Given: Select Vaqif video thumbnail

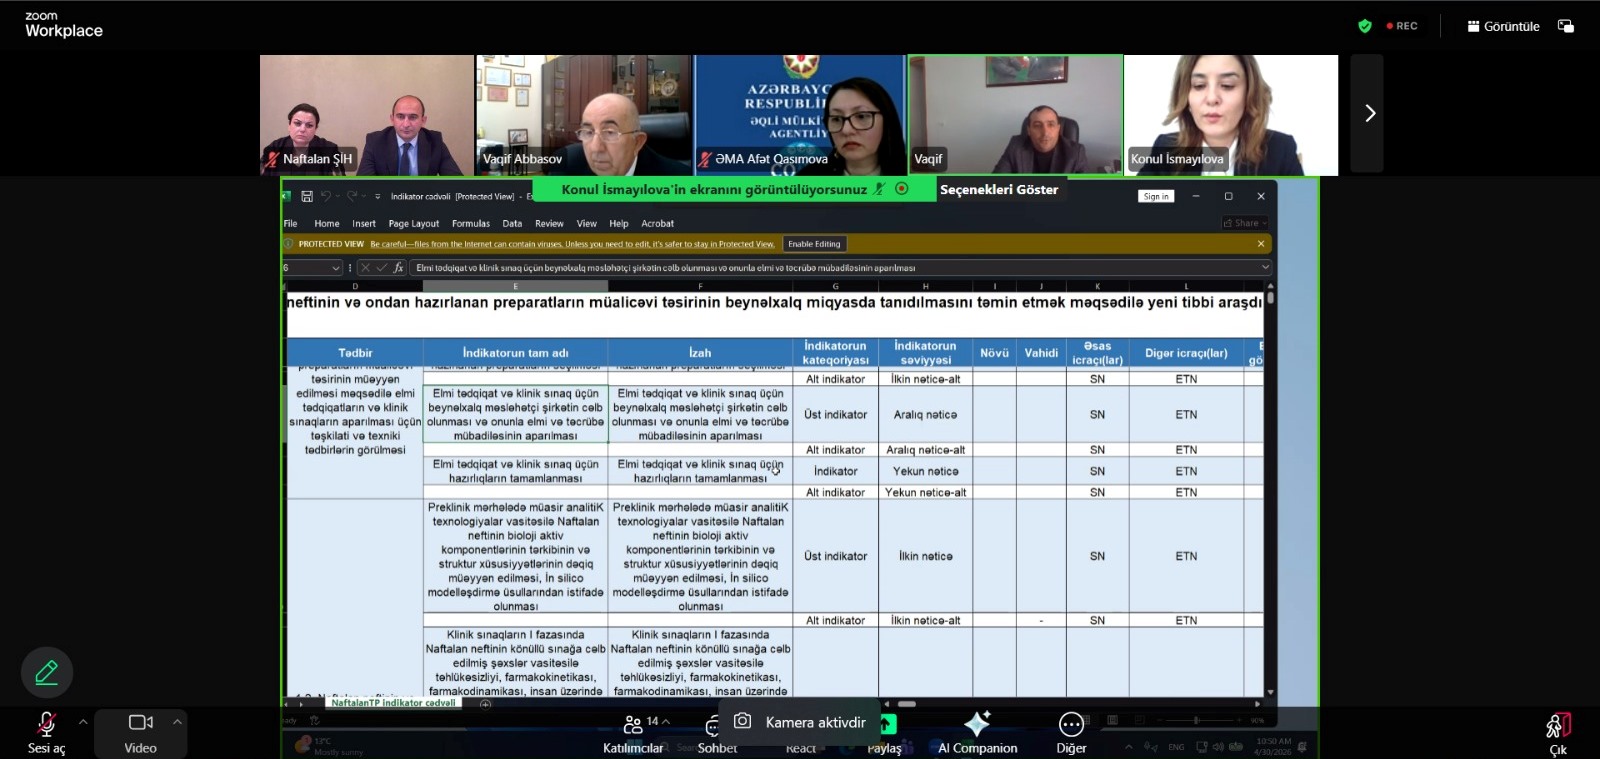Looking at the screenshot, I should pos(1016,115).
